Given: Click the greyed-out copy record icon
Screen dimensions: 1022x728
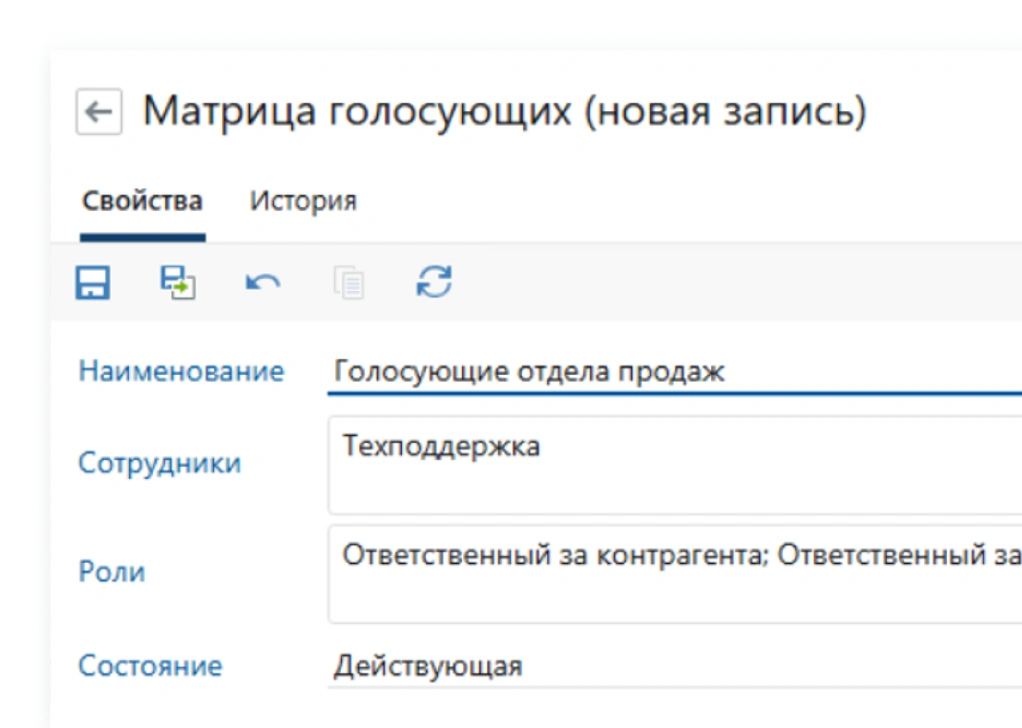Looking at the screenshot, I should (349, 282).
